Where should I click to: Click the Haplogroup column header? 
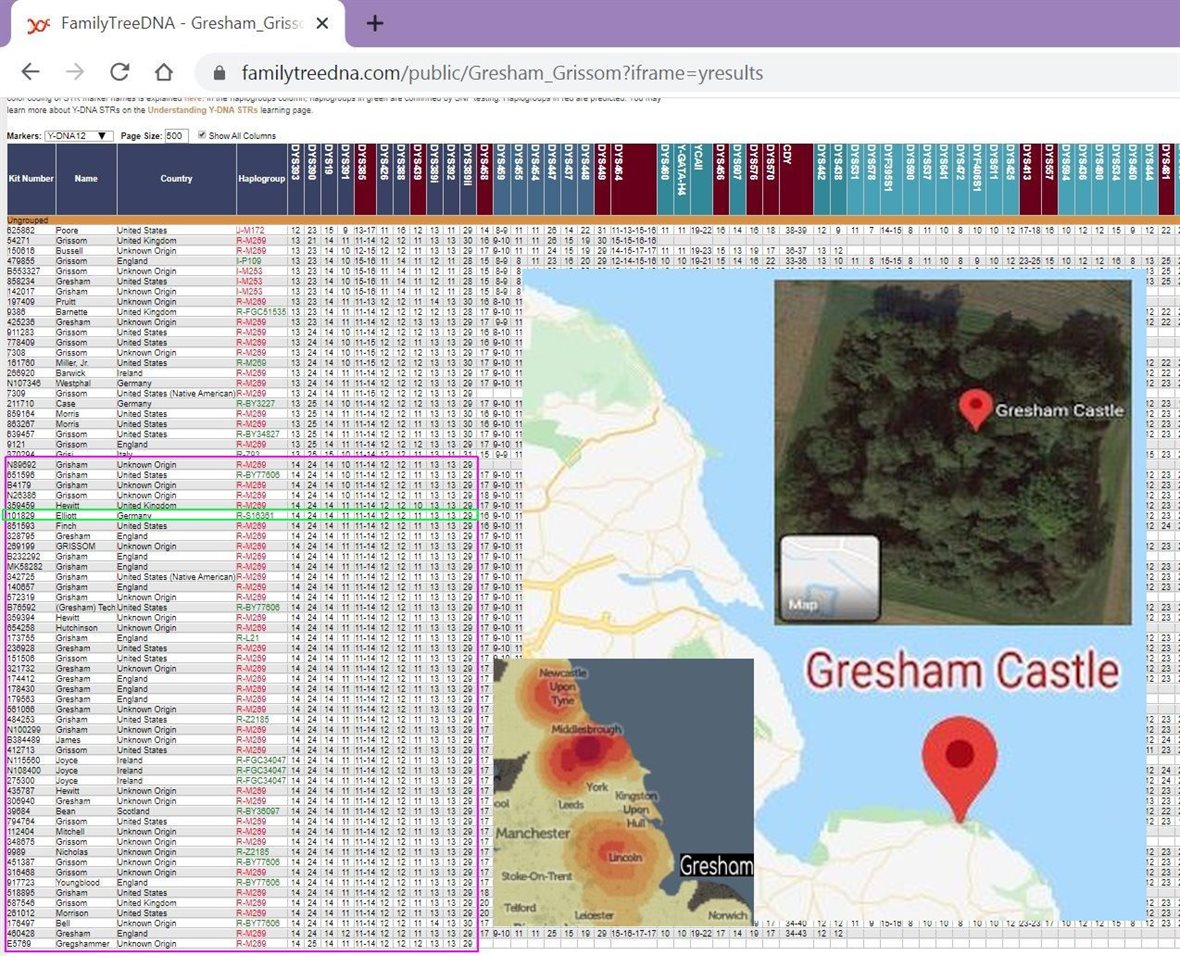pos(262,179)
